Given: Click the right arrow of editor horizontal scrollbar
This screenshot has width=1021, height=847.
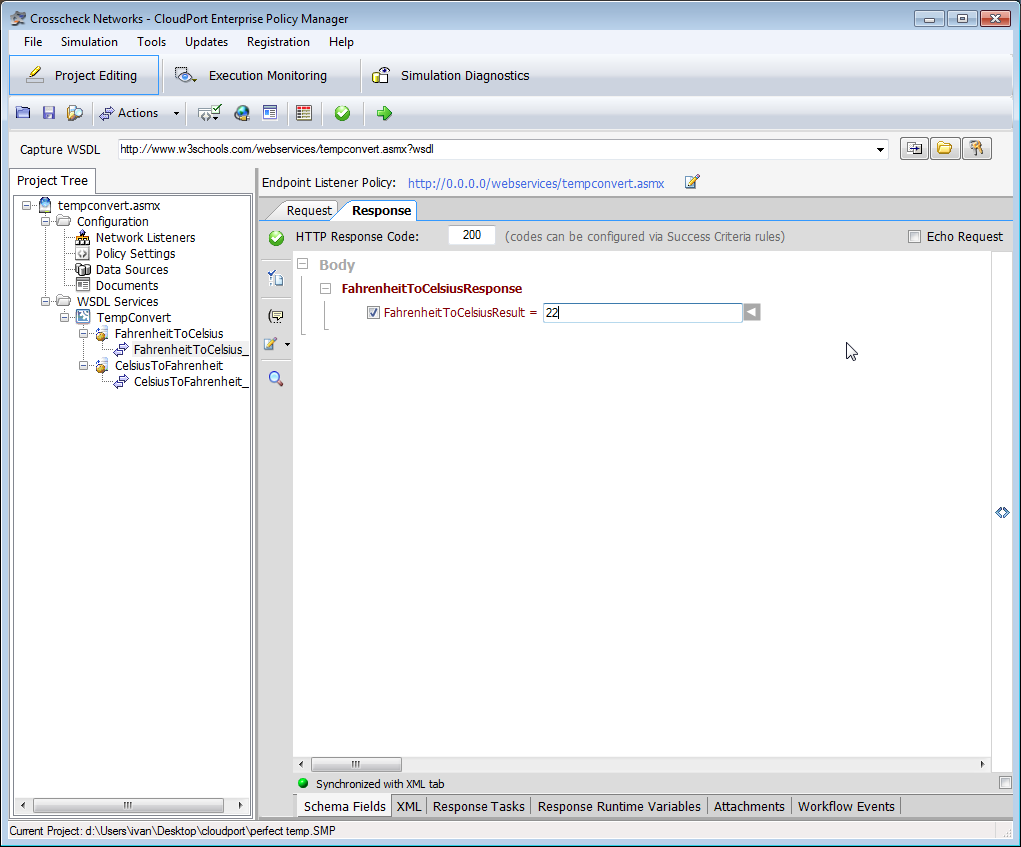Looking at the screenshot, I should pyautogui.click(x=983, y=764).
